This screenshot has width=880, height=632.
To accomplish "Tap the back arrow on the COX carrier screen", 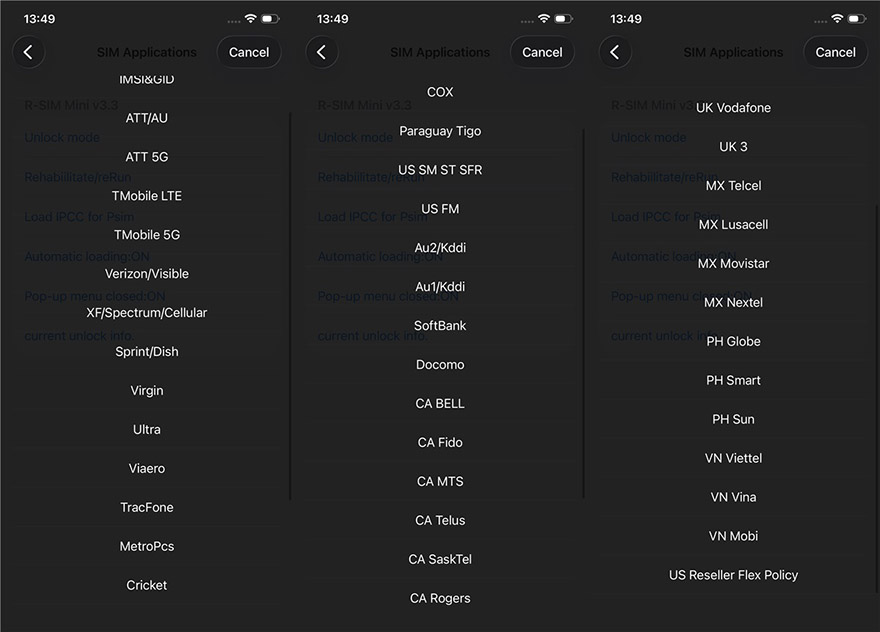I will click(x=322, y=53).
